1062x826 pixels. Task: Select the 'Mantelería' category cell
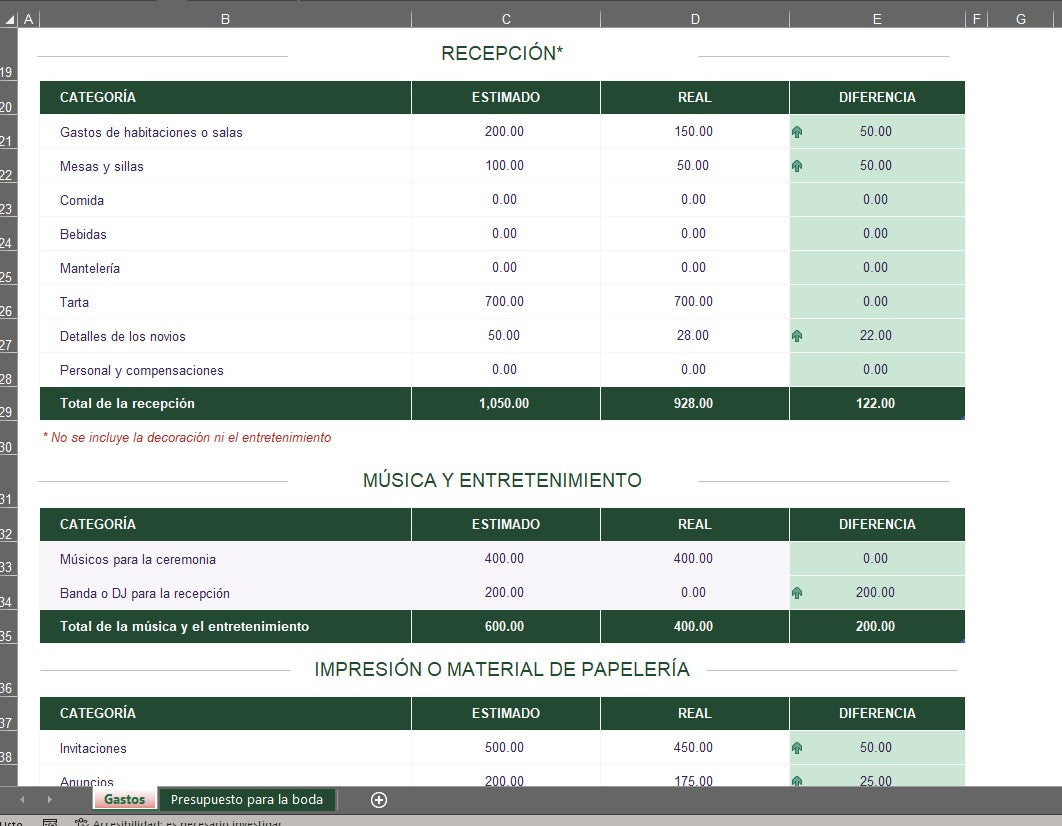click(226, 267)
